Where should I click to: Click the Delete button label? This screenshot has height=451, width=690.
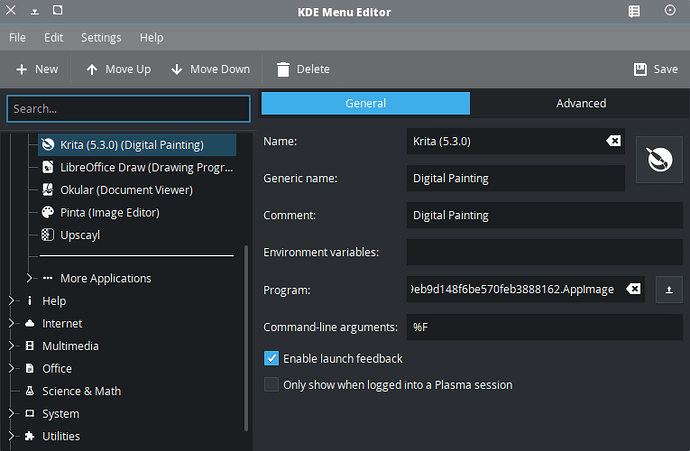pyautogui.click(x=313, y=69)
